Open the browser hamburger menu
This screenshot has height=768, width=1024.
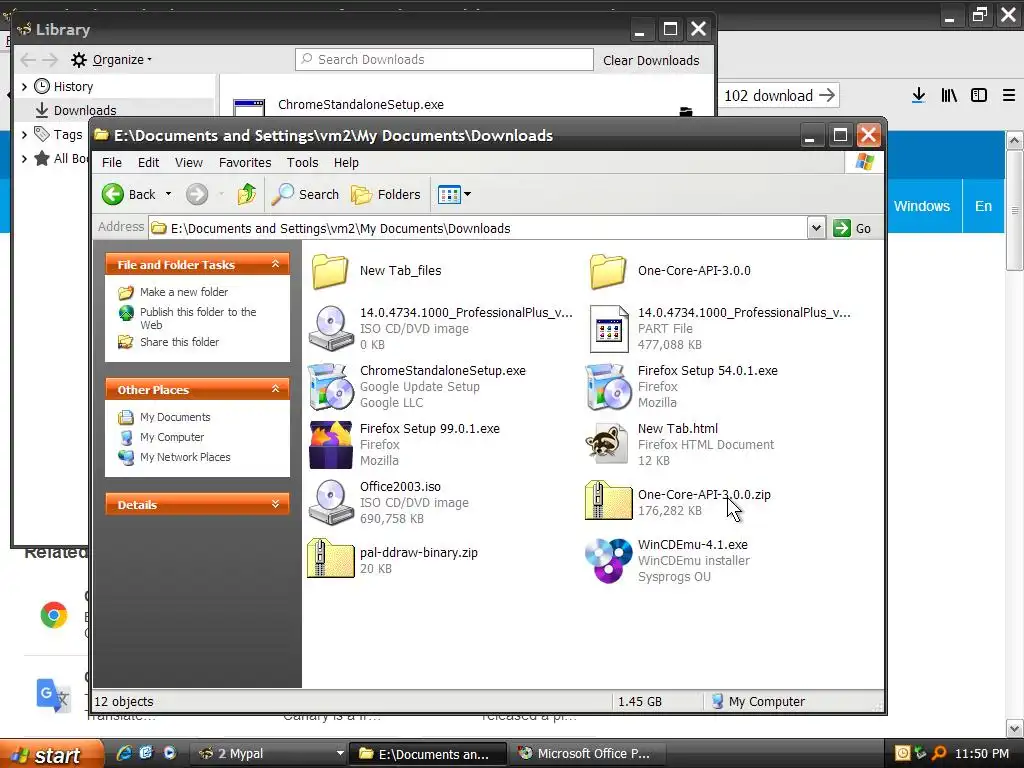click(1008, 95)
